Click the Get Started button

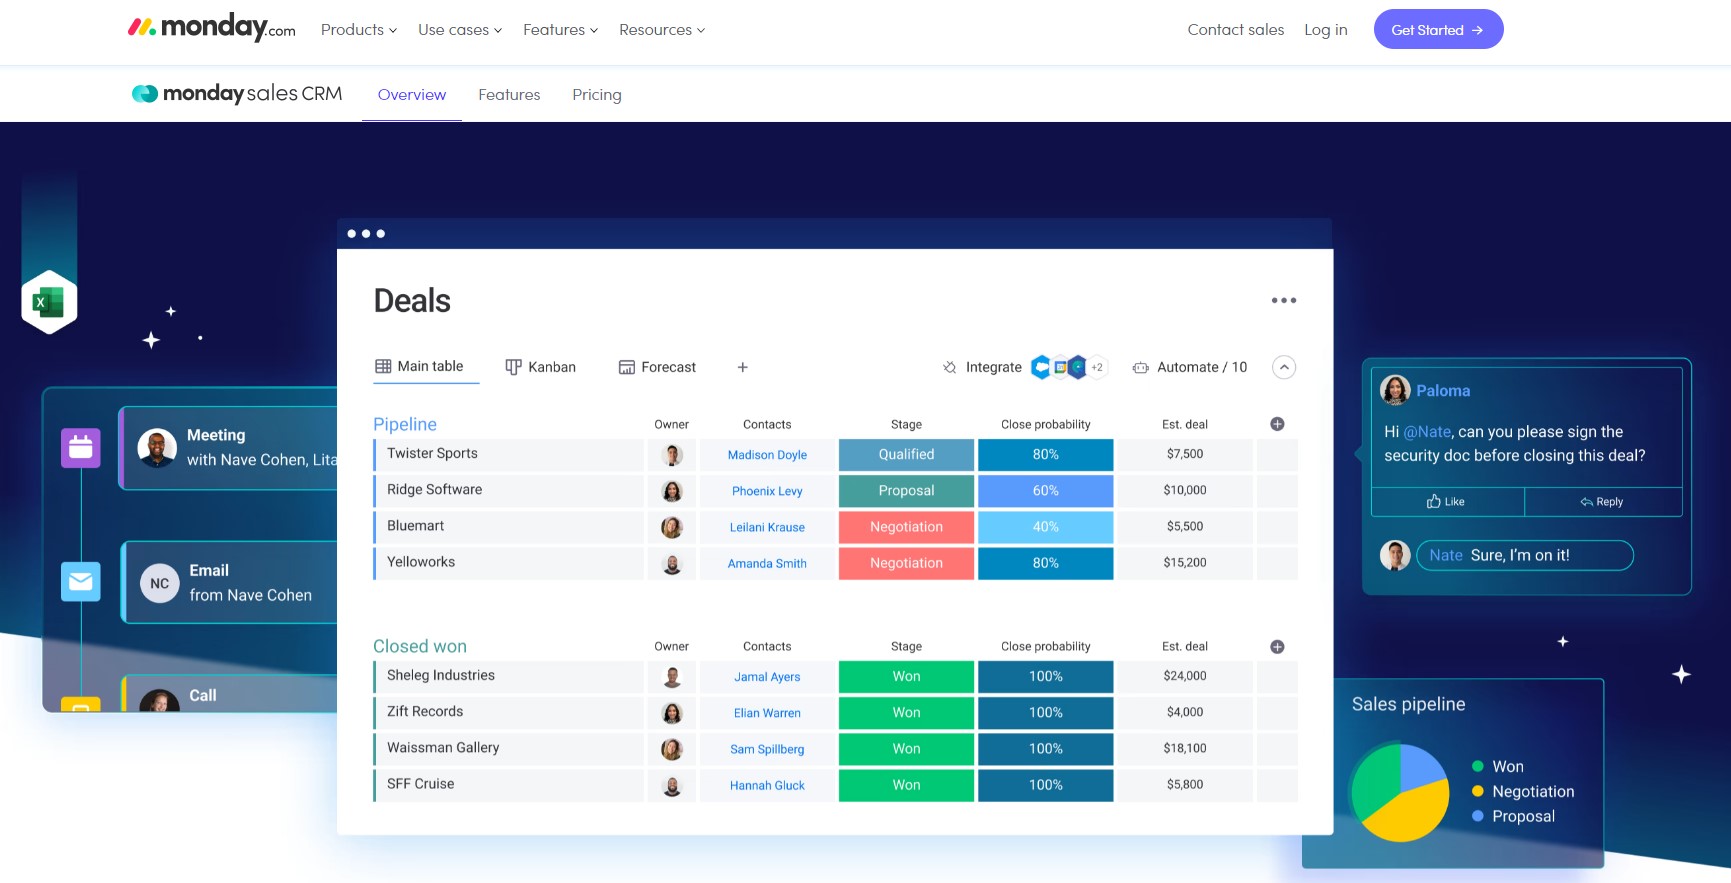pyautogui.click(x=1438, y=29)
